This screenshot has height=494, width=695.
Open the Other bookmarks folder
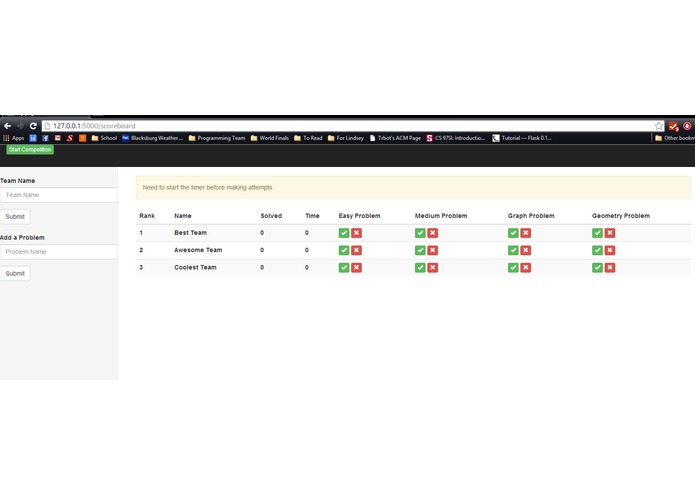675,138
